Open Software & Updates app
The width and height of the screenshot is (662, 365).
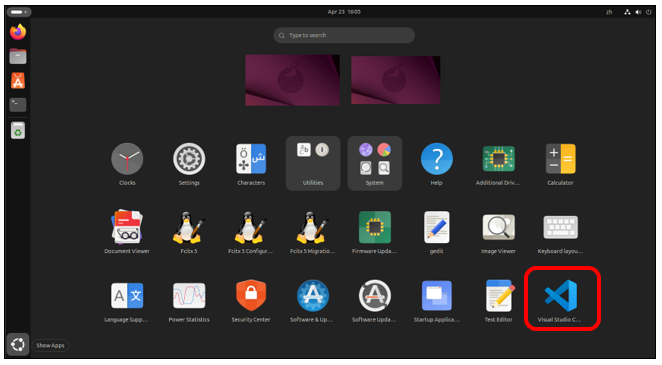pos(313,300)
